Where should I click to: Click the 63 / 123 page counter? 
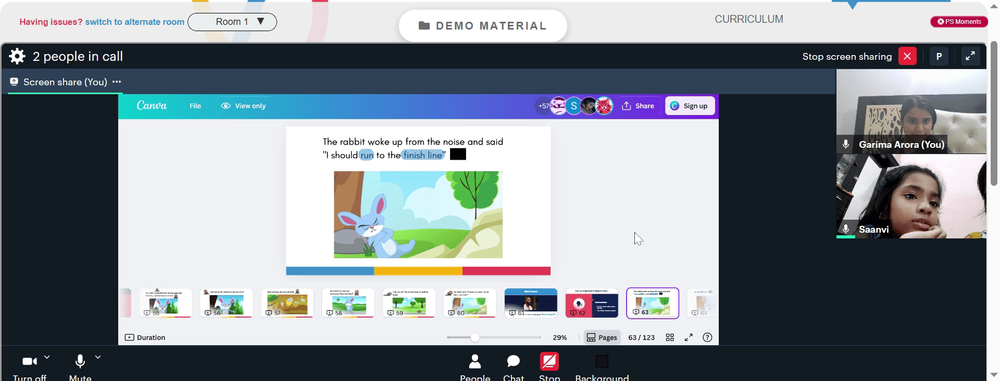point(641,338)
